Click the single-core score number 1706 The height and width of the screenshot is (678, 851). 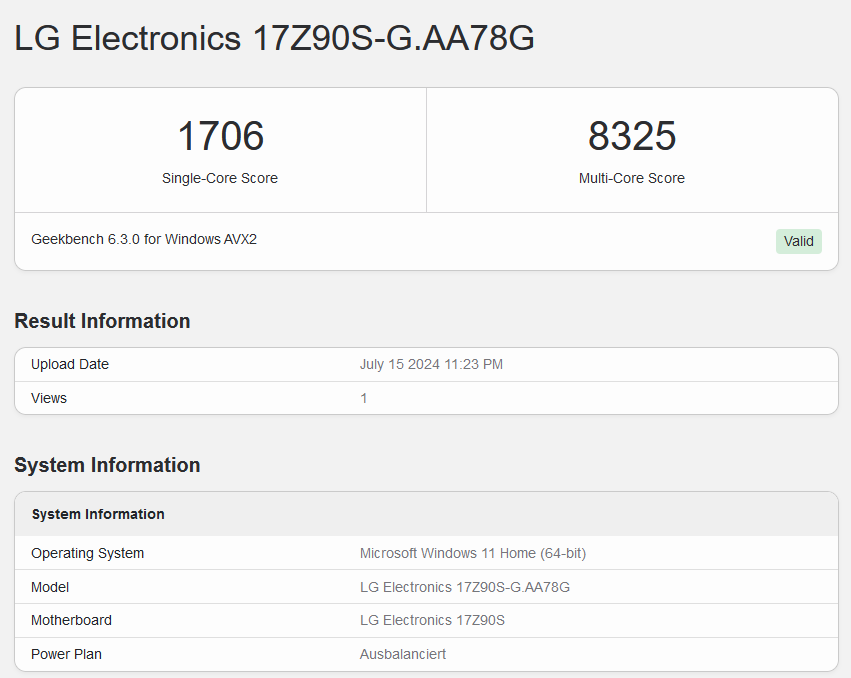220,136
